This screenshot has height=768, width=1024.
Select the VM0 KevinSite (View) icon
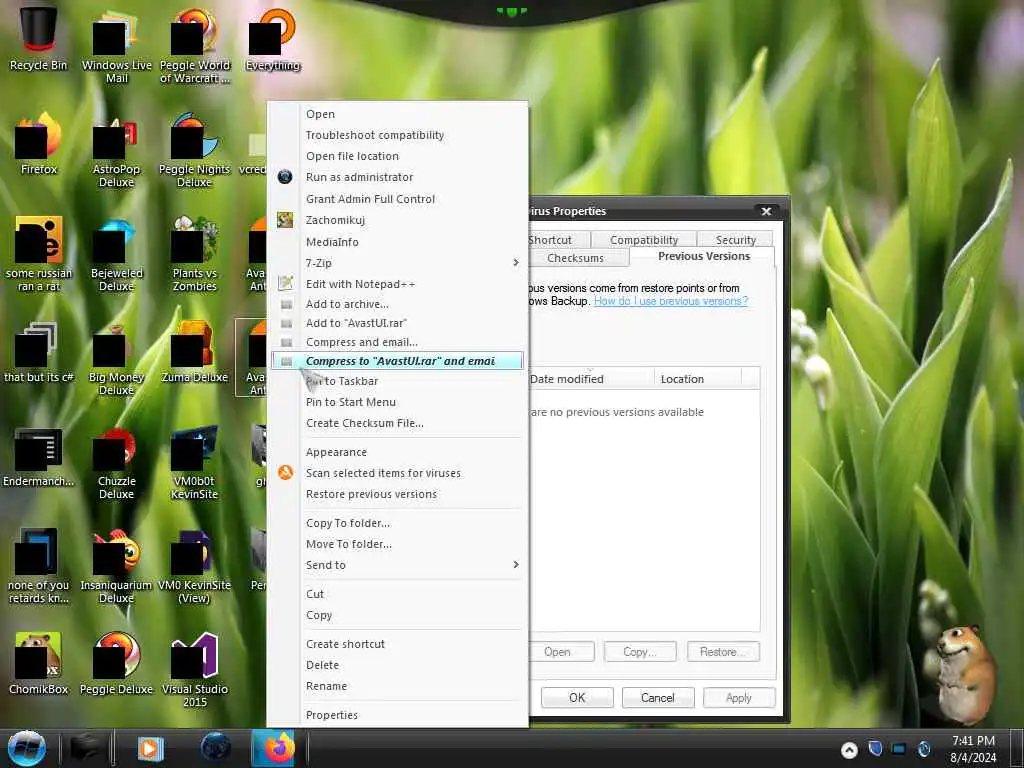point(195,566)
